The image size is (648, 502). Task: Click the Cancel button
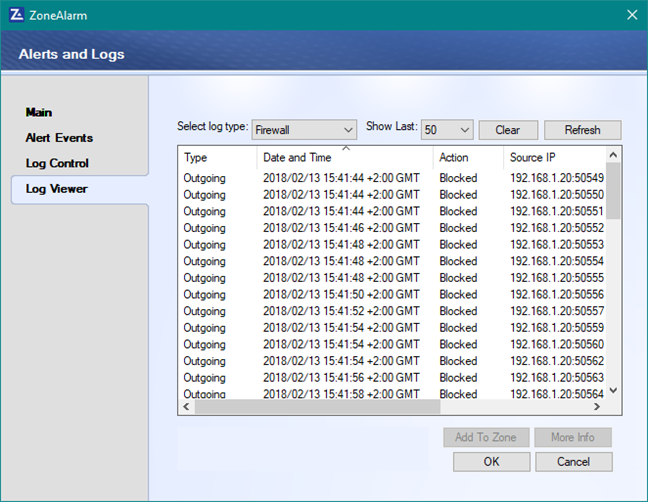pyautogui.click(x=574, y=462)
